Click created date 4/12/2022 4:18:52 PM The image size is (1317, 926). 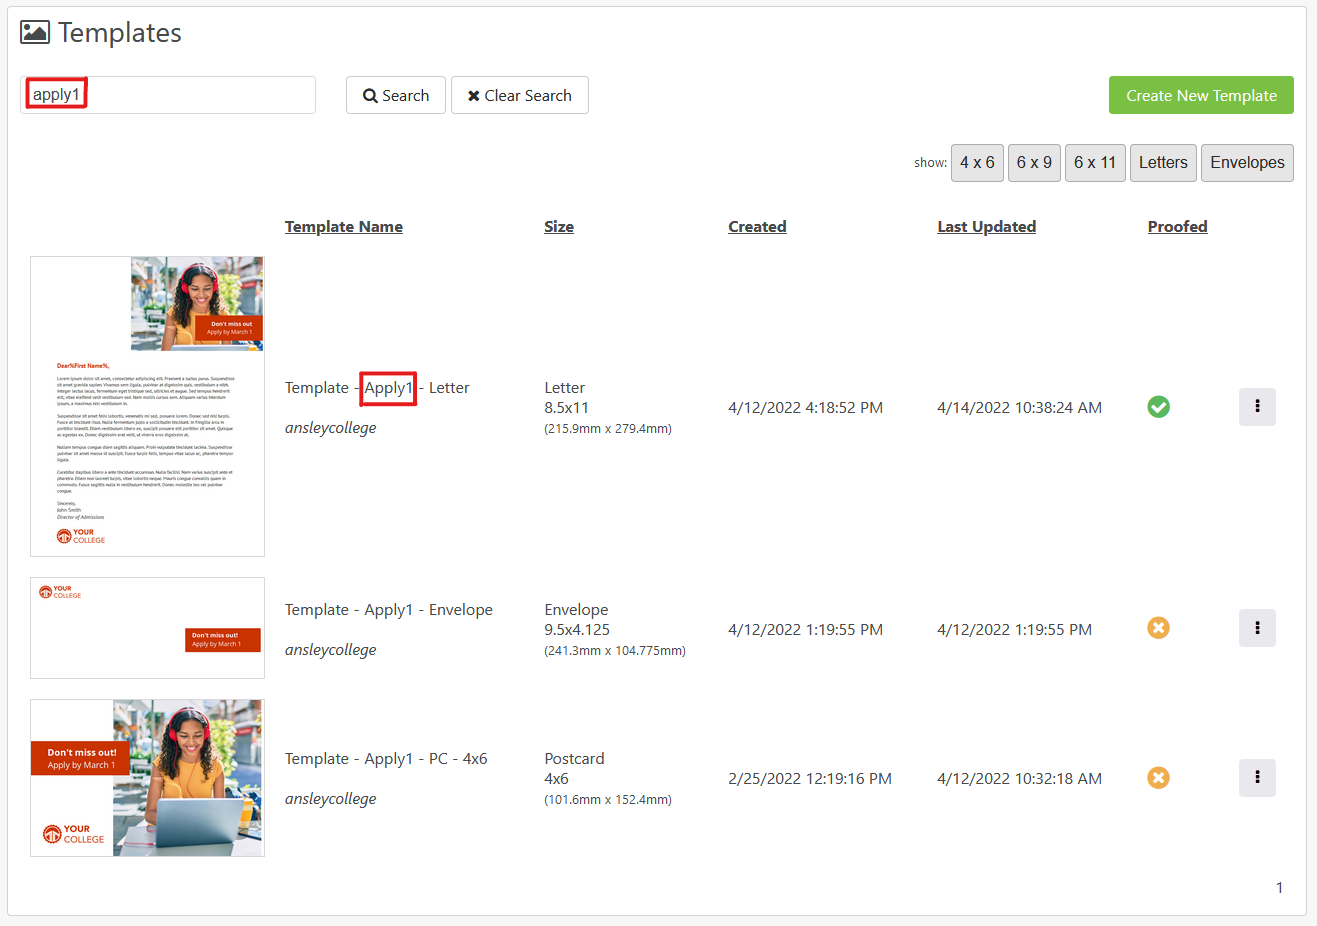[x=805, y=408]
